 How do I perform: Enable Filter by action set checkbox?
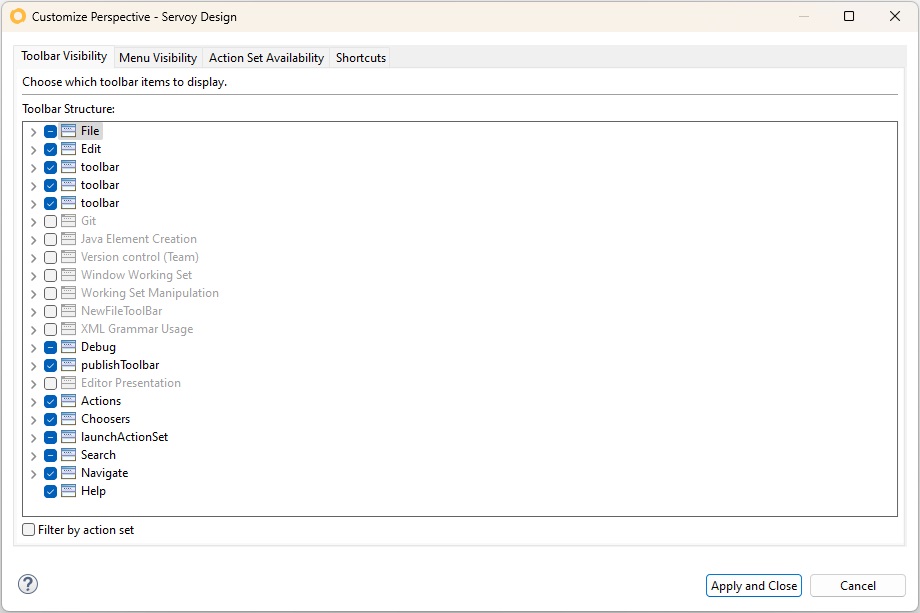pos(28,530)
